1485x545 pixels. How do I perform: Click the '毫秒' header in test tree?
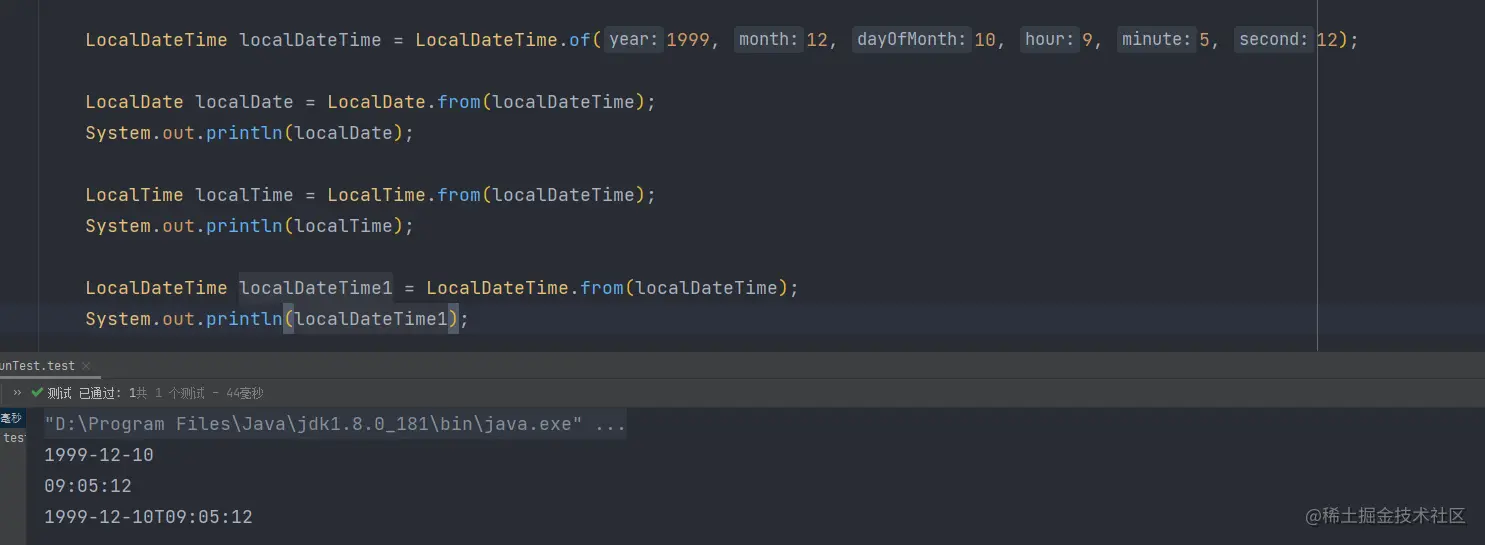point(11,418)
